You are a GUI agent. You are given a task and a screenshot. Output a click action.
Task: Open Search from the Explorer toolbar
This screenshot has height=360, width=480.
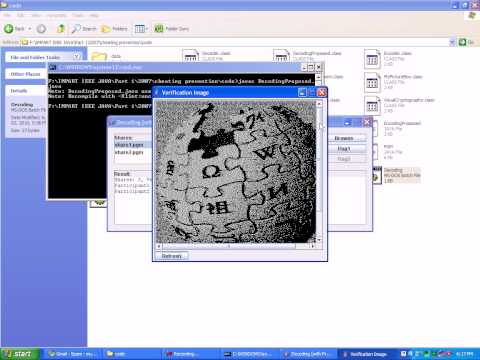pos(84,29)
